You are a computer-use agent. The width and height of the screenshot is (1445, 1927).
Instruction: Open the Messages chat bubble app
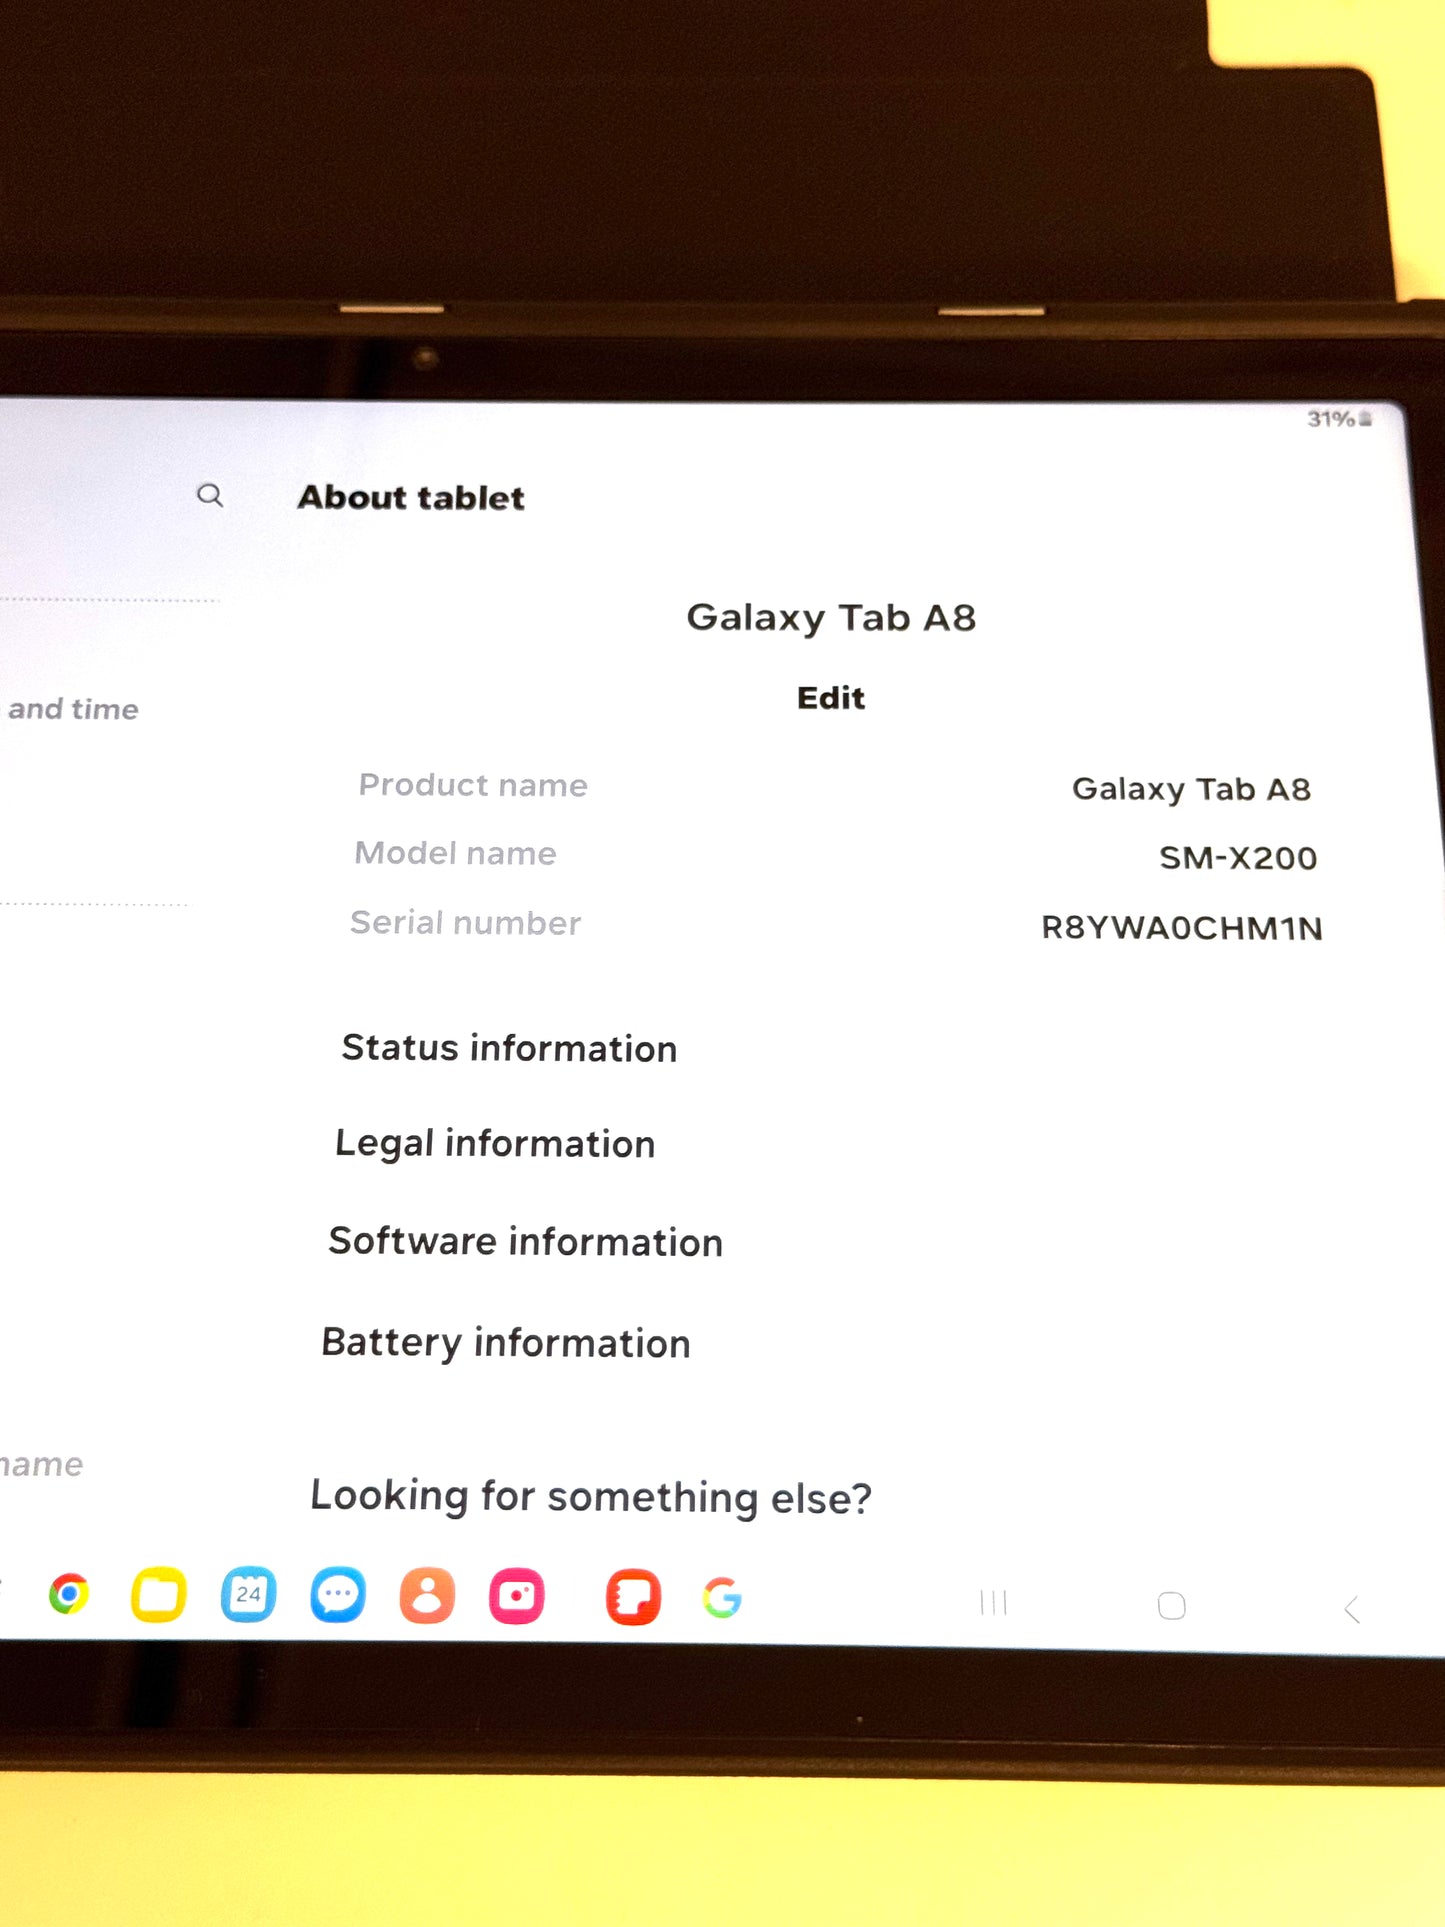coord(338,1594)
